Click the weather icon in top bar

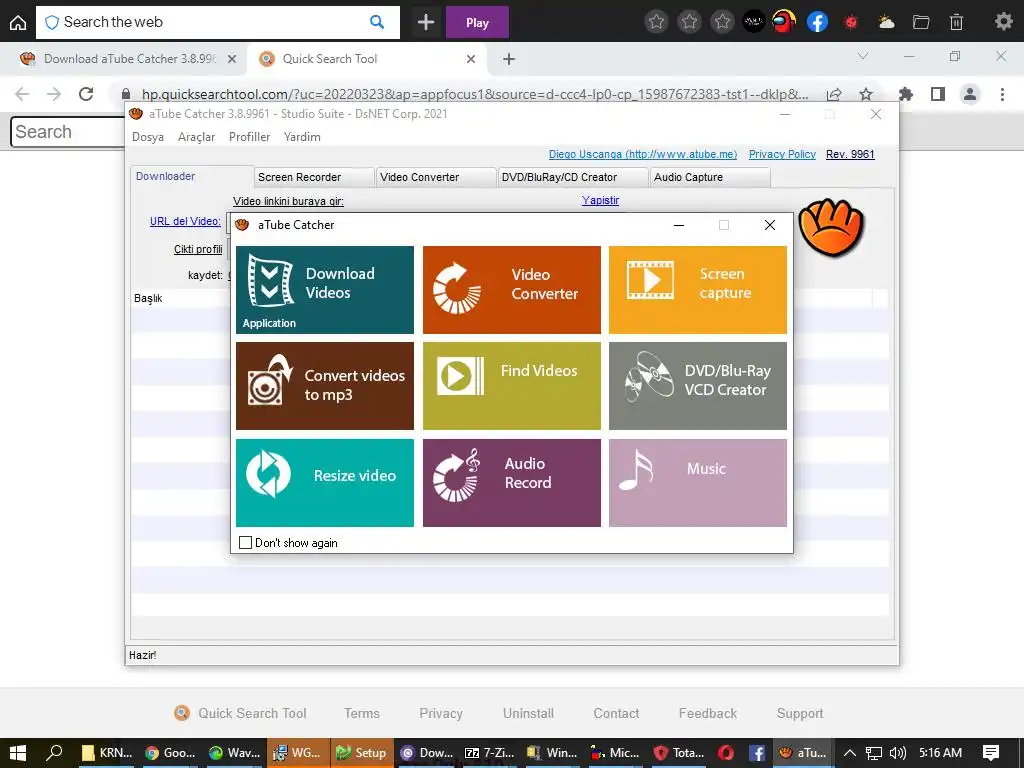[886, 22]
